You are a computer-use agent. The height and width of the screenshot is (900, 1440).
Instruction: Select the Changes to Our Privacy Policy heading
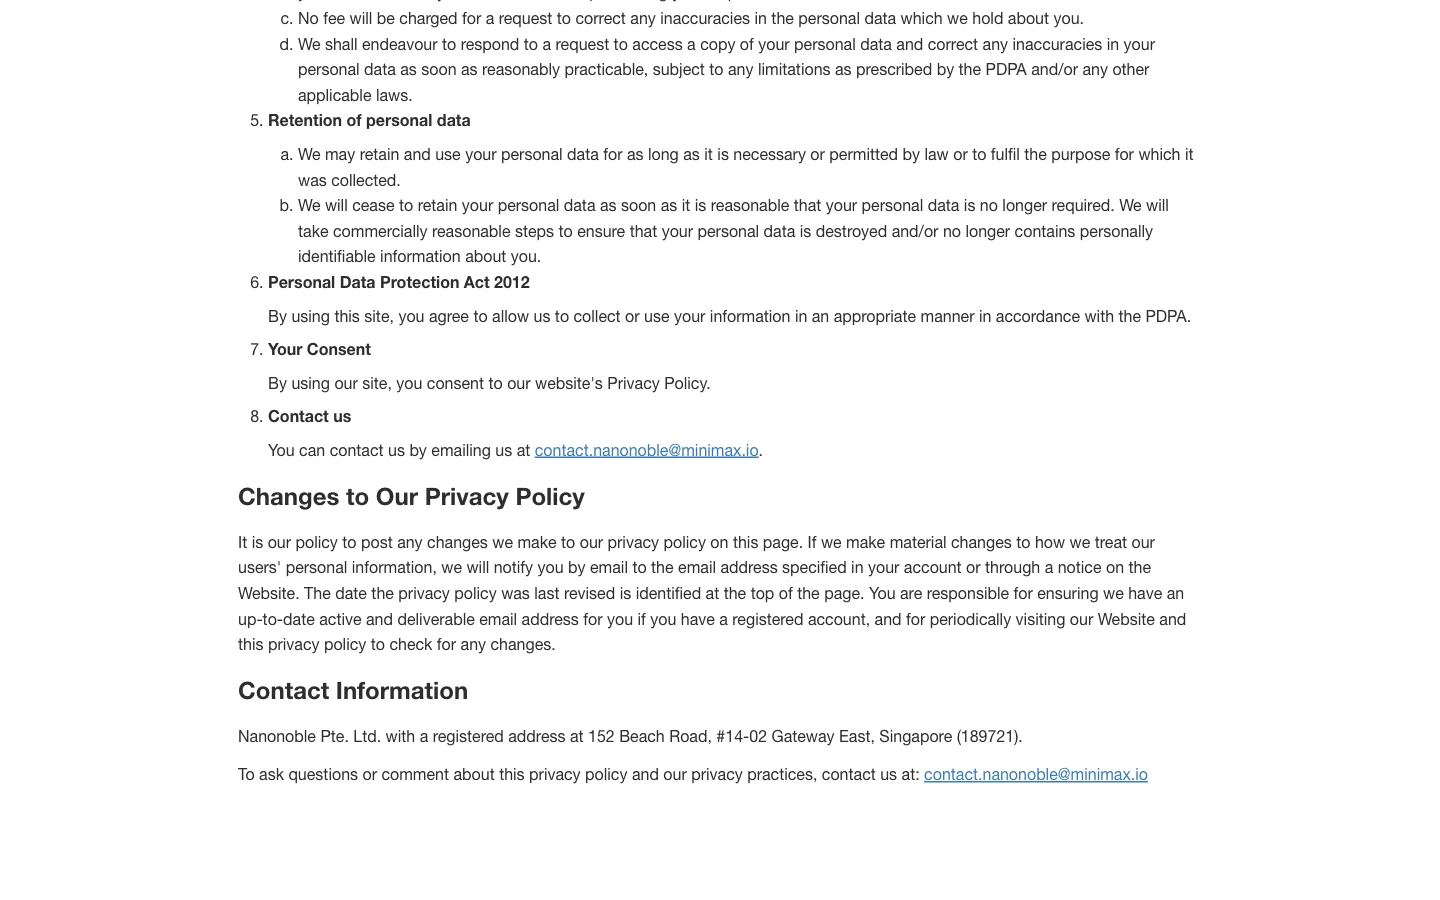(411, 497)
